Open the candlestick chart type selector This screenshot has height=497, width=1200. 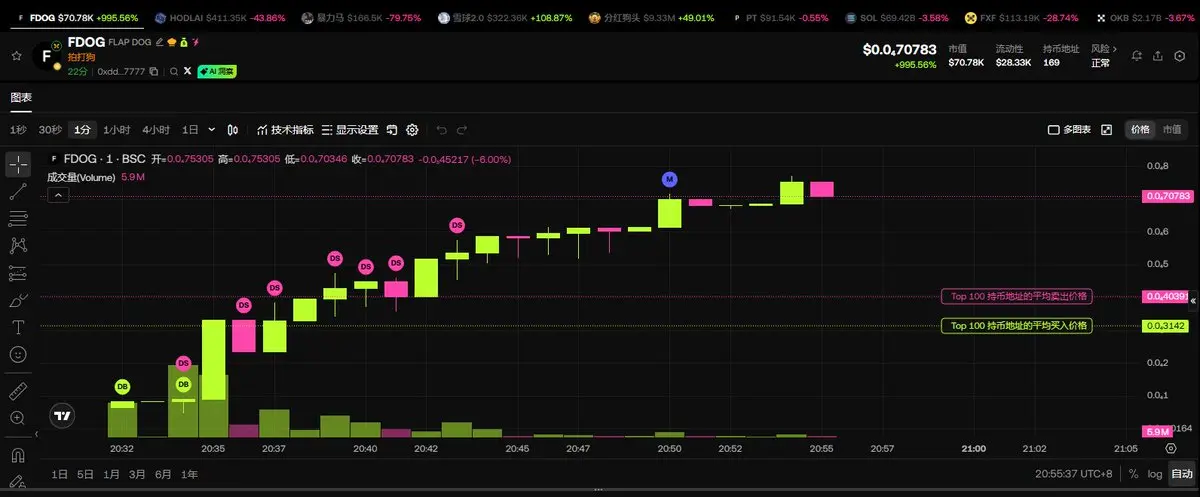coord(233,130)
